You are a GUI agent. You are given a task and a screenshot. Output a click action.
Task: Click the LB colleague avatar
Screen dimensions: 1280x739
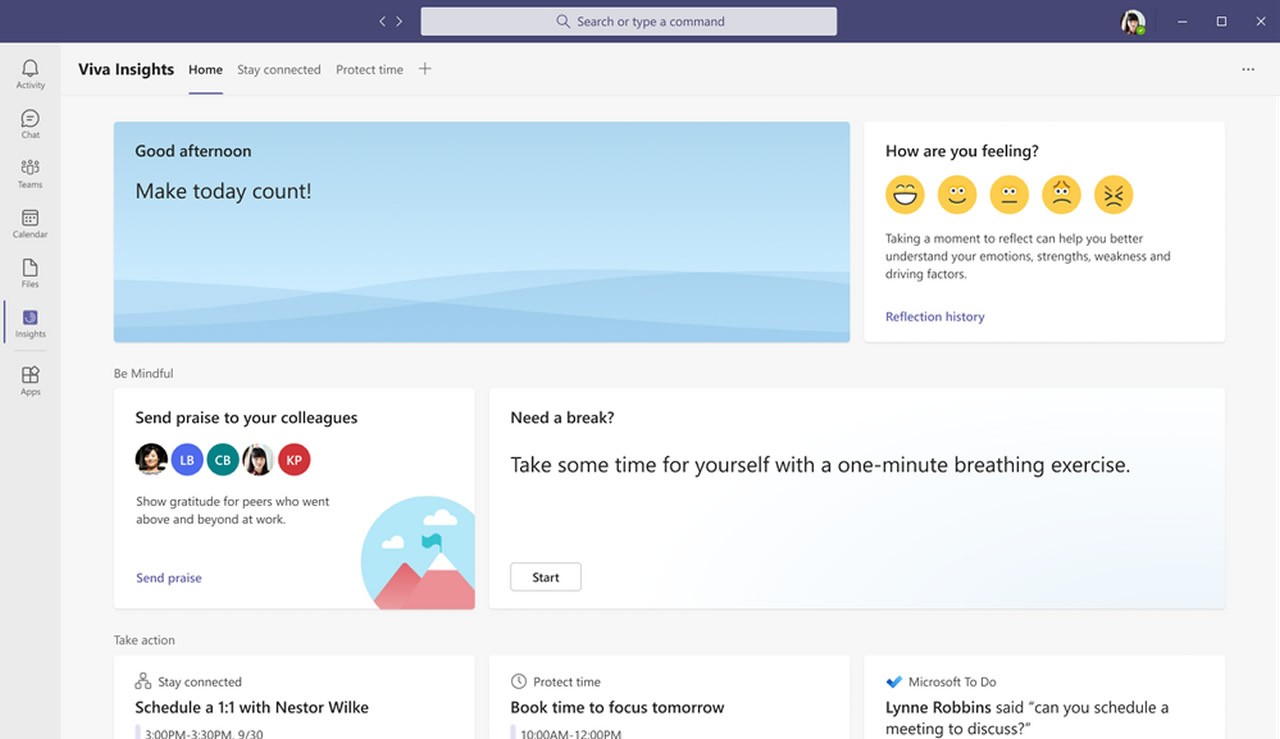click(187, 459)
